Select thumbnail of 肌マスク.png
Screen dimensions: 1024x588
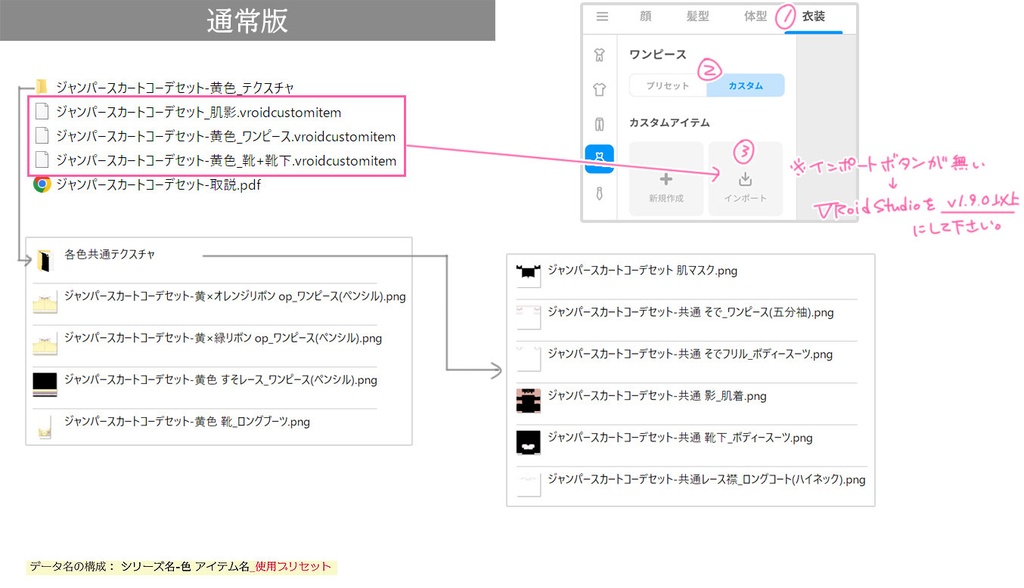[528, 275]
